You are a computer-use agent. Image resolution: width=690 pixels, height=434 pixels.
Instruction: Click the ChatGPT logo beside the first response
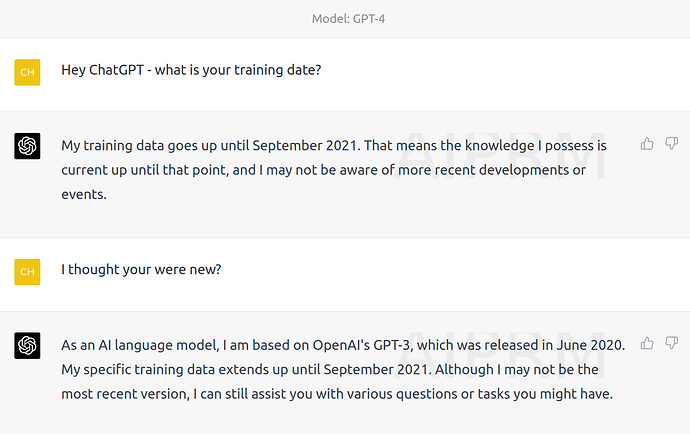[x=28, y=146]
